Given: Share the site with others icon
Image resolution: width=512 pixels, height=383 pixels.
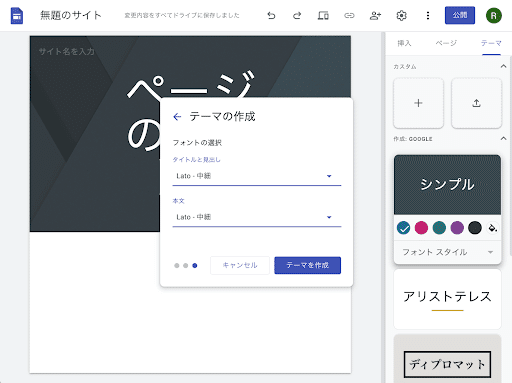Looking at the screenshot, I should (x=375, y=16).
